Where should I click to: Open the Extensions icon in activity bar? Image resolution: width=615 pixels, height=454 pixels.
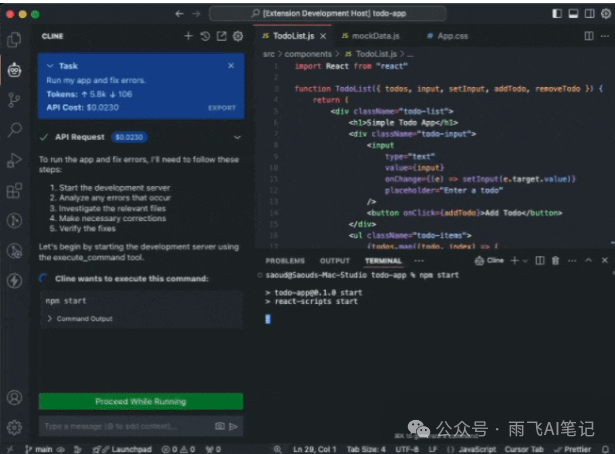click(x=15, y=191)
